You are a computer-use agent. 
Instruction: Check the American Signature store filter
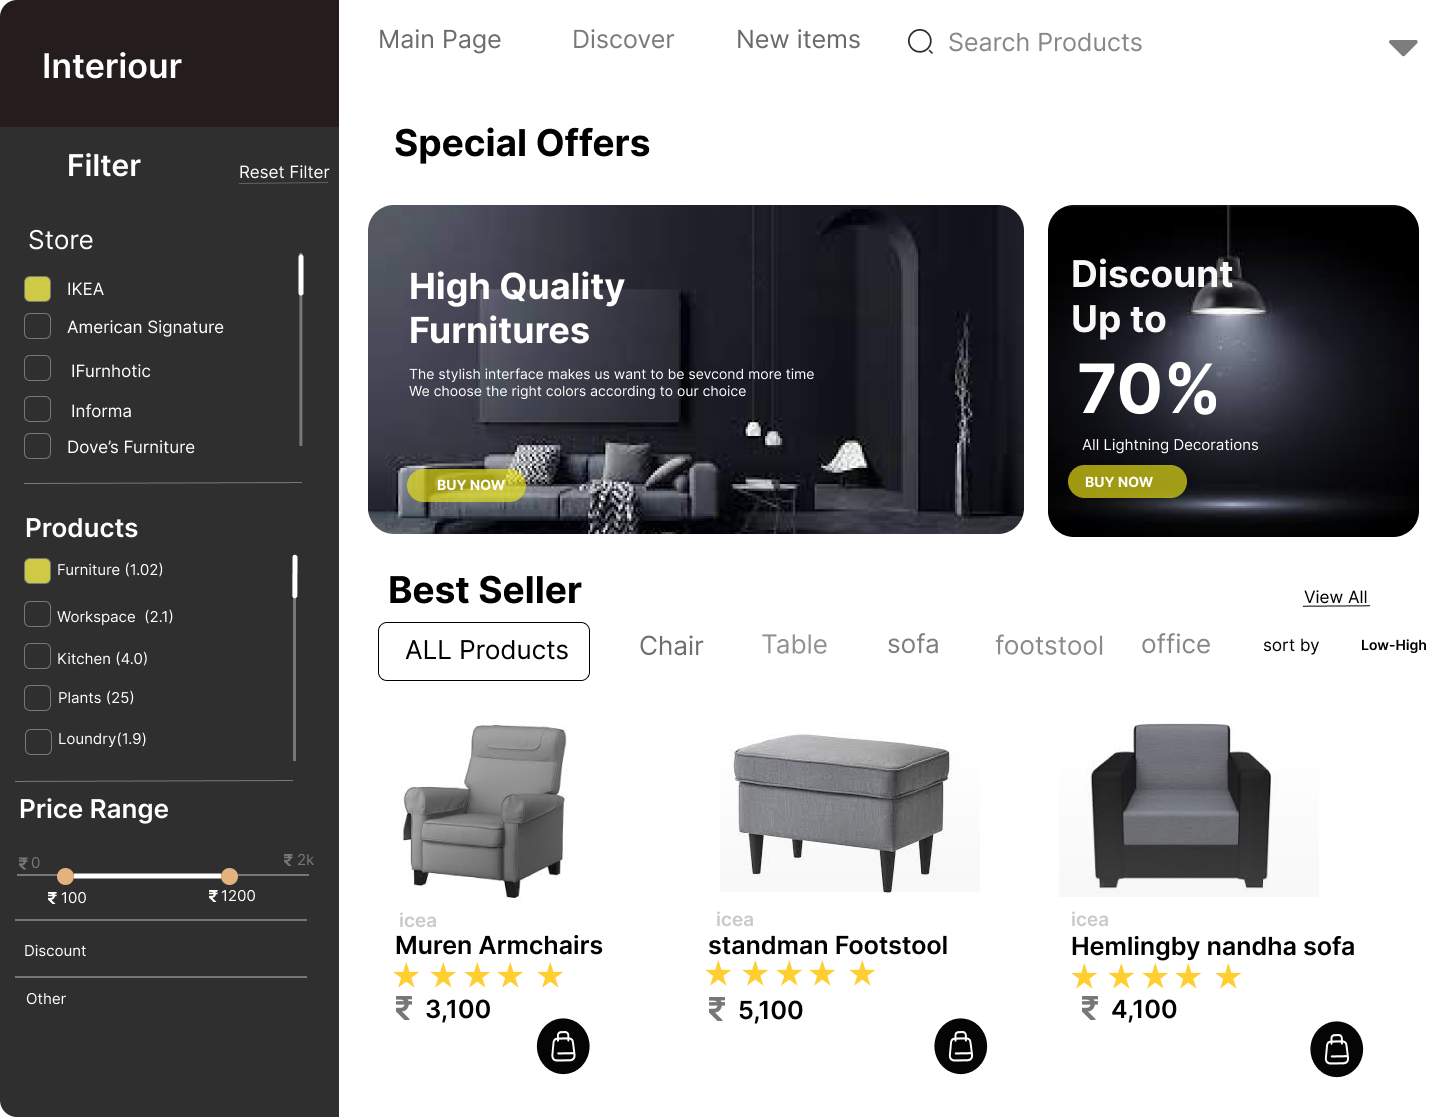point(38,326)
